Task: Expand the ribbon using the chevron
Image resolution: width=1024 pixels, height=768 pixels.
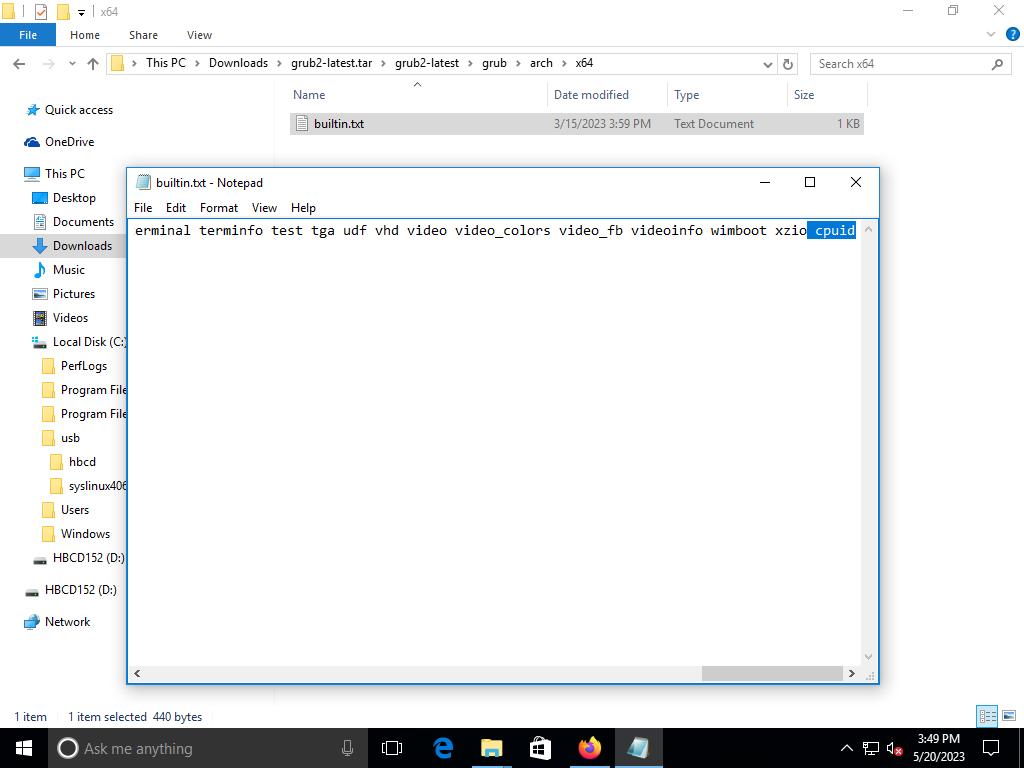Action: 991,35
